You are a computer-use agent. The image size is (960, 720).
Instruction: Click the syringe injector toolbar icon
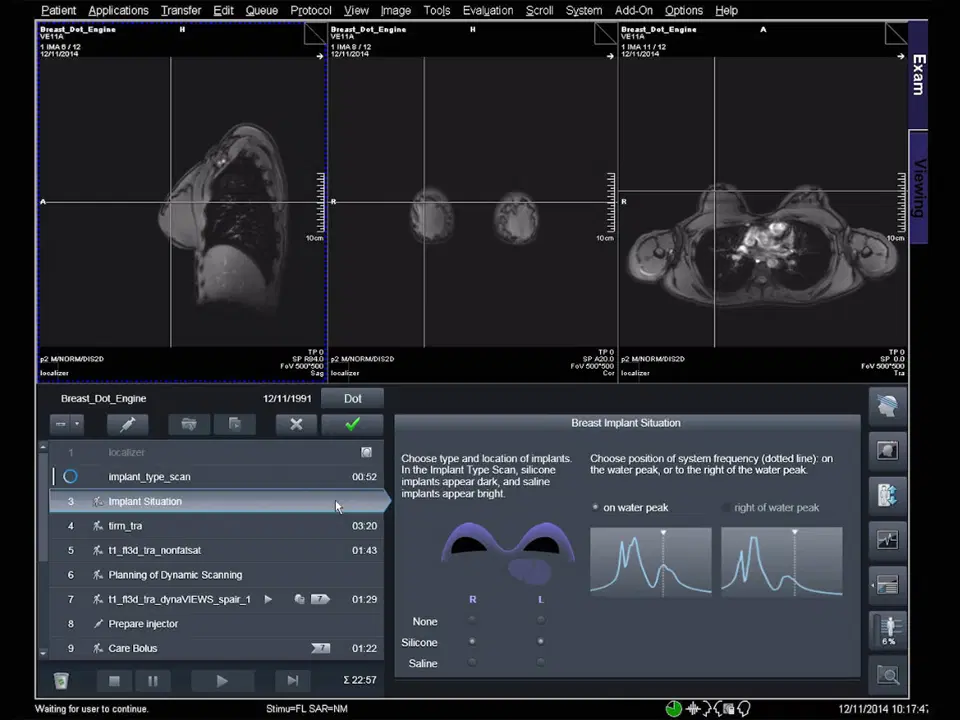pos(128,424)
